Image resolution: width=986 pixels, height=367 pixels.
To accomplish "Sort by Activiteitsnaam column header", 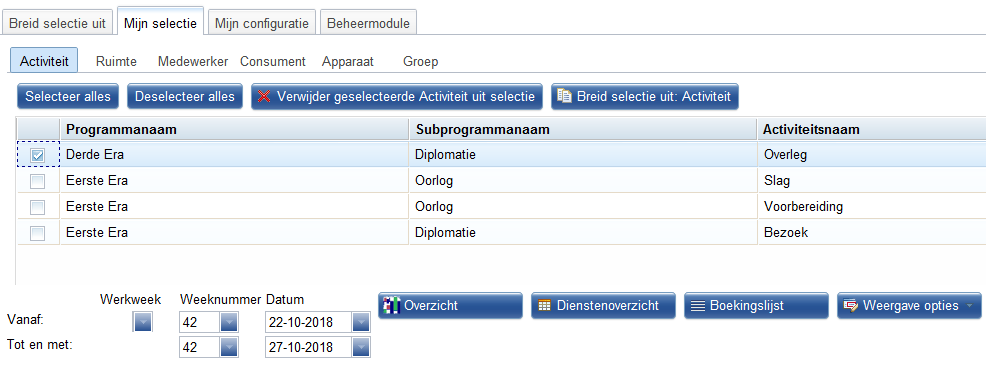I will point(872,129).
